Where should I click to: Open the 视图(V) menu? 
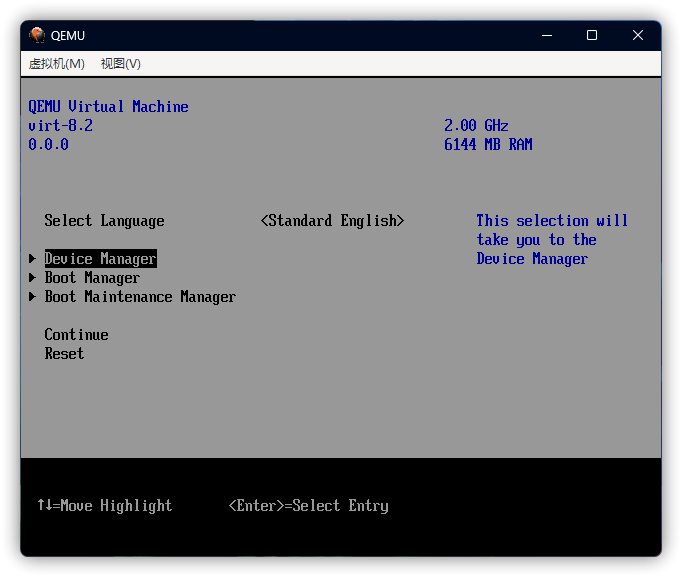coord(121,64)
